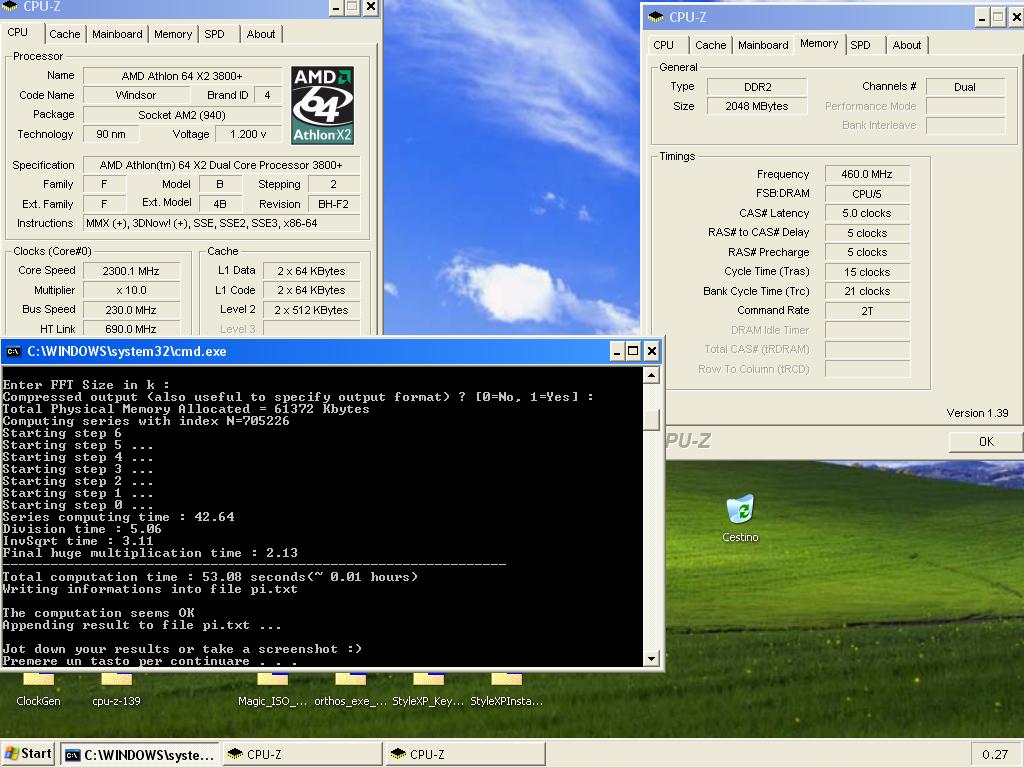Click the Voltage 1.200 v field
This screenshot has height=768, width=1024.
[x=248, y=135]
